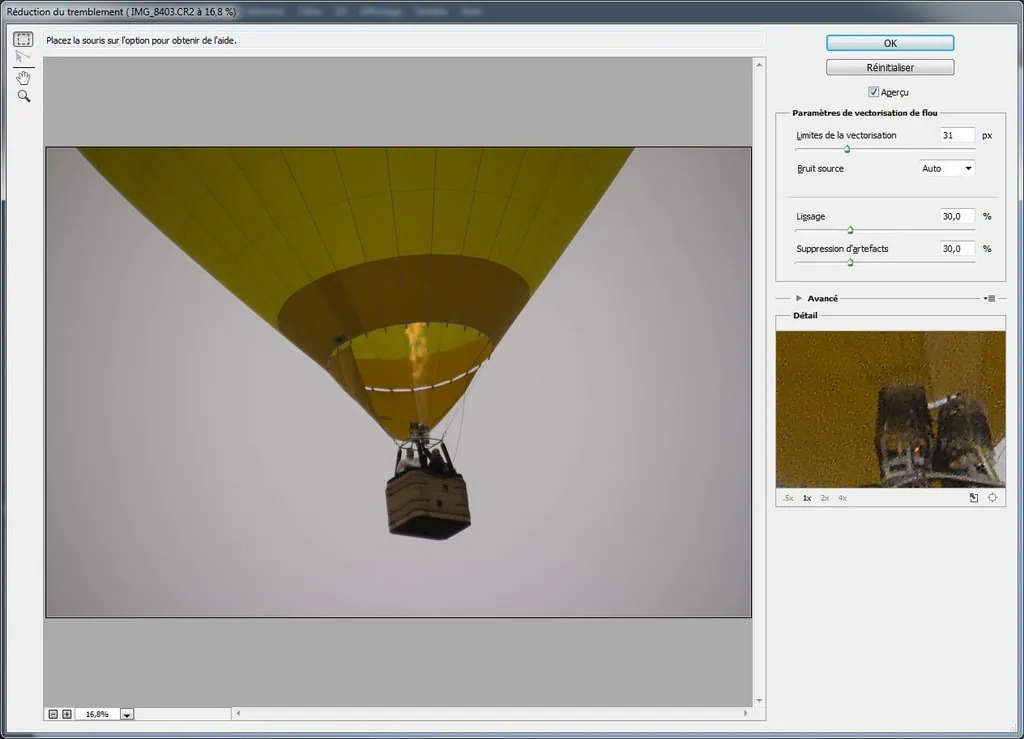
Task: Activate the Hand tool
Action: pyautogui.click(x=23, y=78)
